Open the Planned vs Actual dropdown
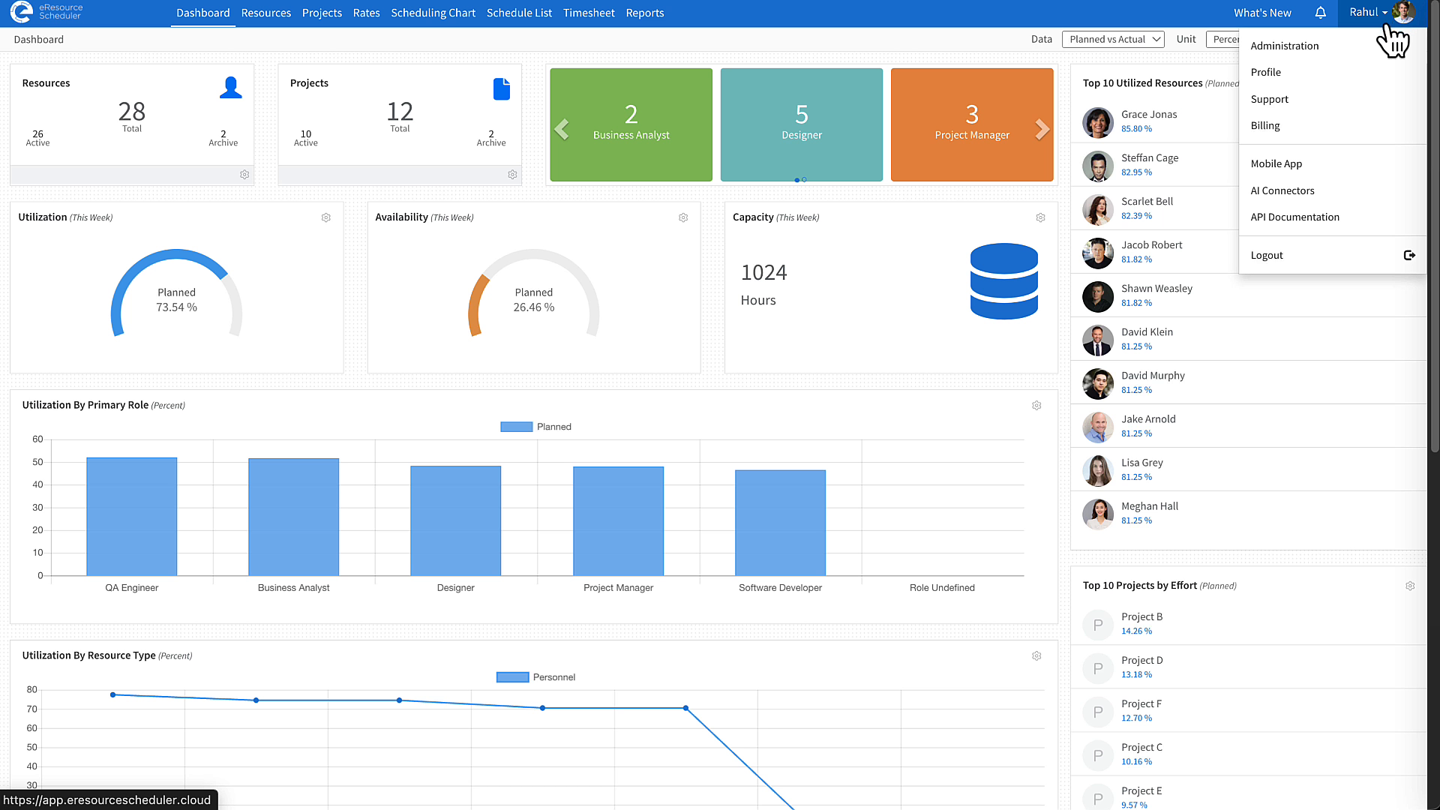1440x810 pixels. (1113, 39)
